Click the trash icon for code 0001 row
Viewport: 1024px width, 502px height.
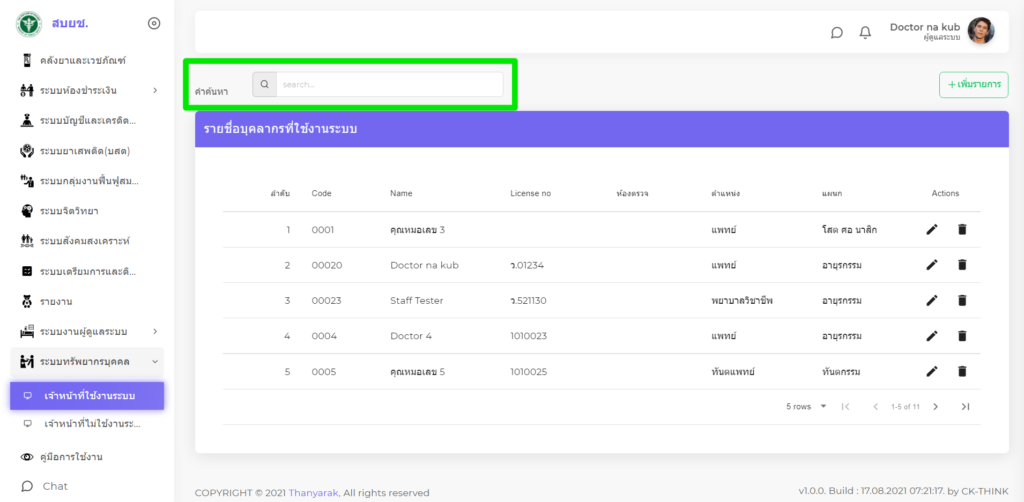[x=962, y=230]
